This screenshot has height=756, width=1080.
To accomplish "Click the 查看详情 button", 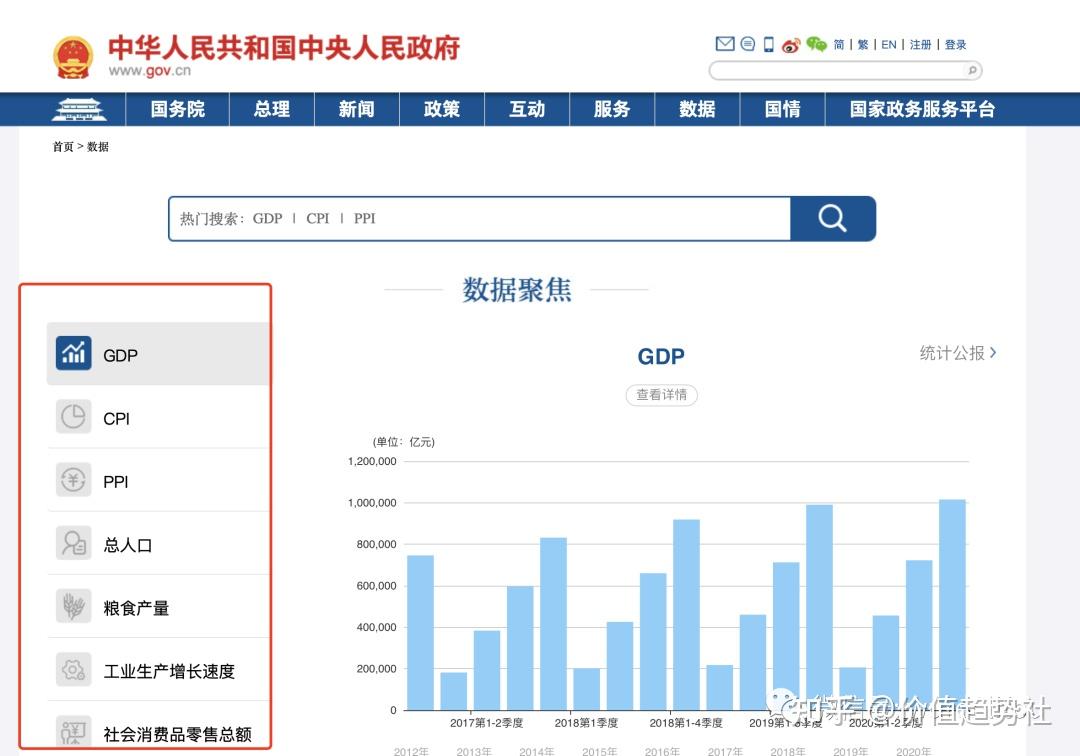I will [661, 395].
